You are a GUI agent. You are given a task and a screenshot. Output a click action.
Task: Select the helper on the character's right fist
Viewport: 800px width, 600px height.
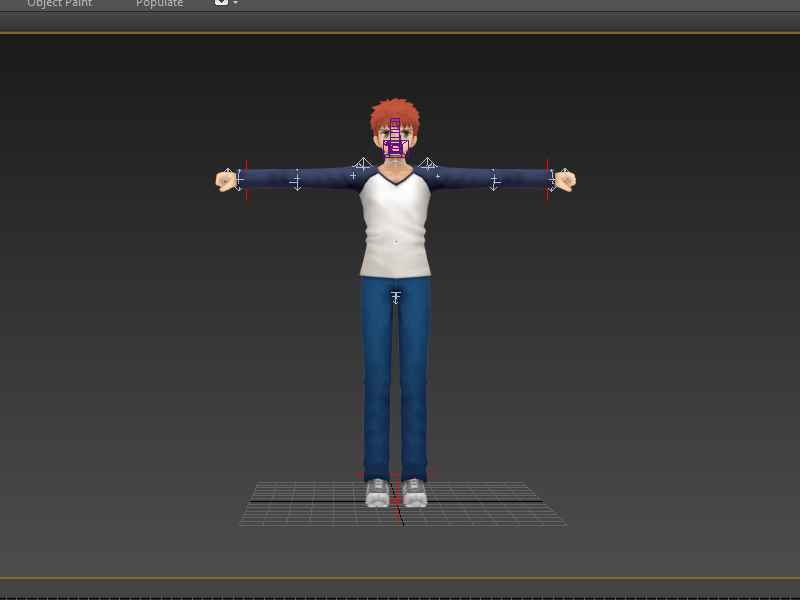(228, 177)
